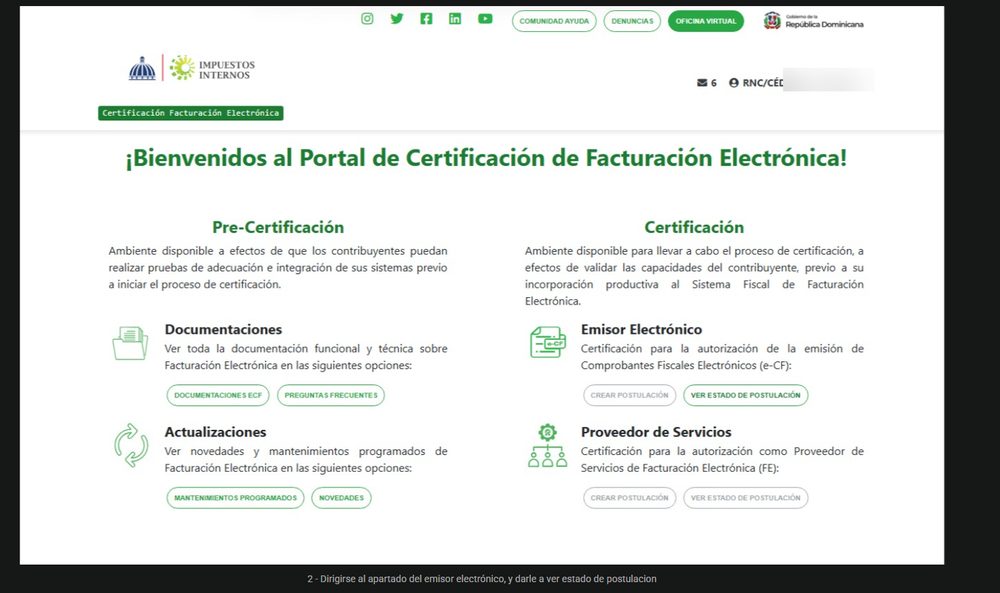Screen dimensions: 1000x593
Task: Click the Pre-Certificación heading
Action: (x=278, y=228)
